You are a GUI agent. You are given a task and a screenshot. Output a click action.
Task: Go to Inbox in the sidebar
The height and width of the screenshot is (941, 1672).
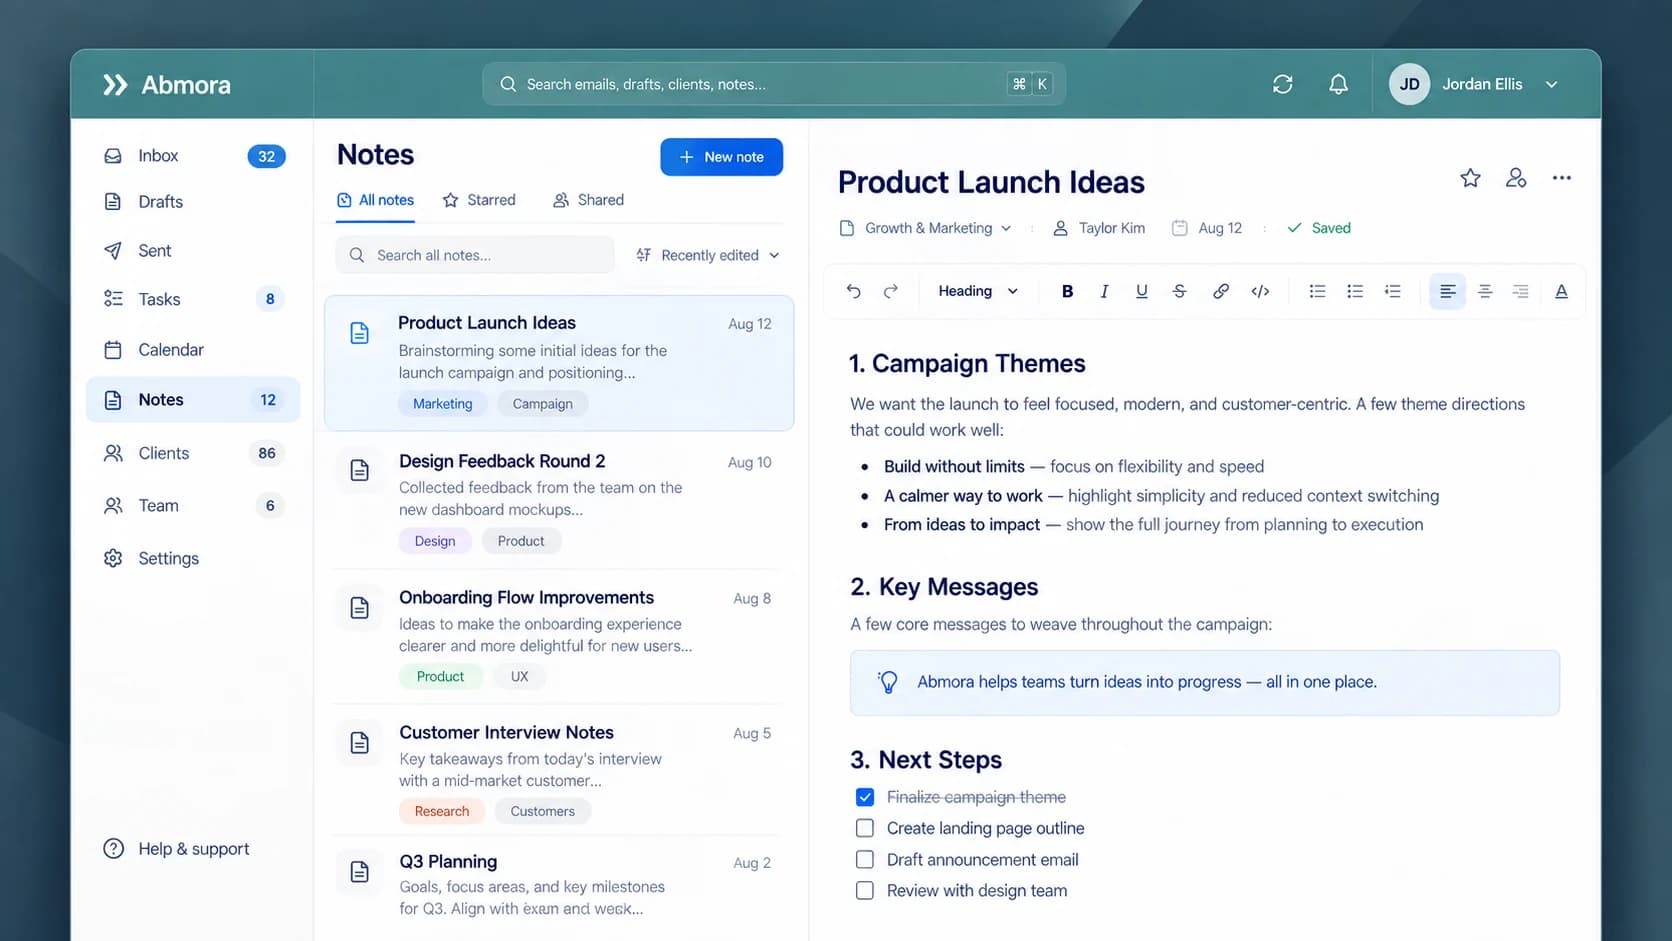point(193,156)
